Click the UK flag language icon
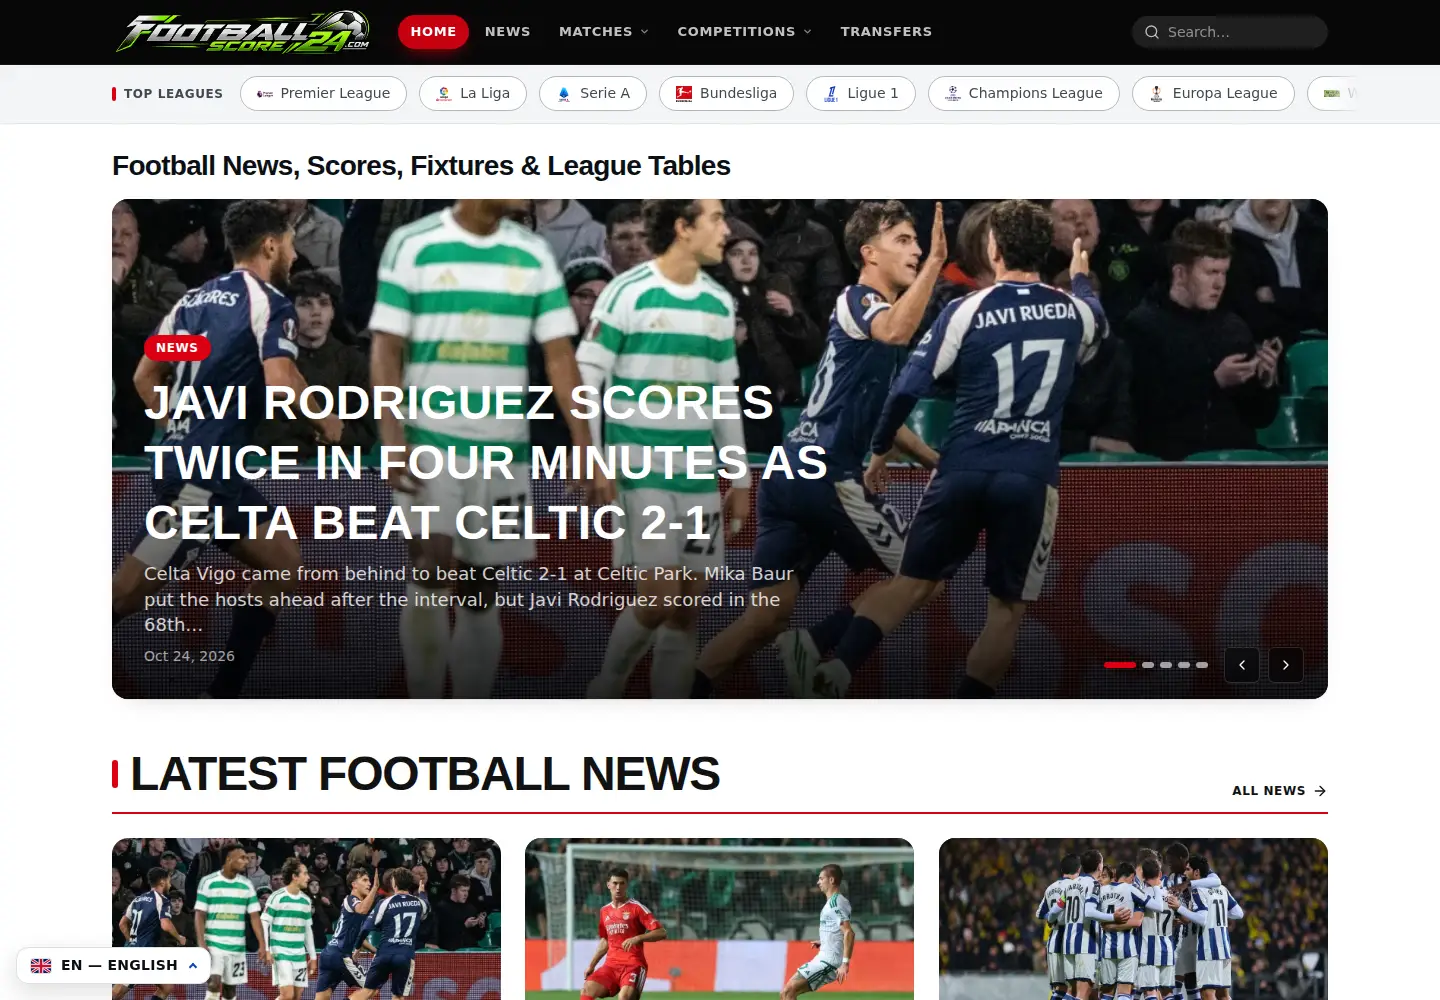 click(41, 966)
